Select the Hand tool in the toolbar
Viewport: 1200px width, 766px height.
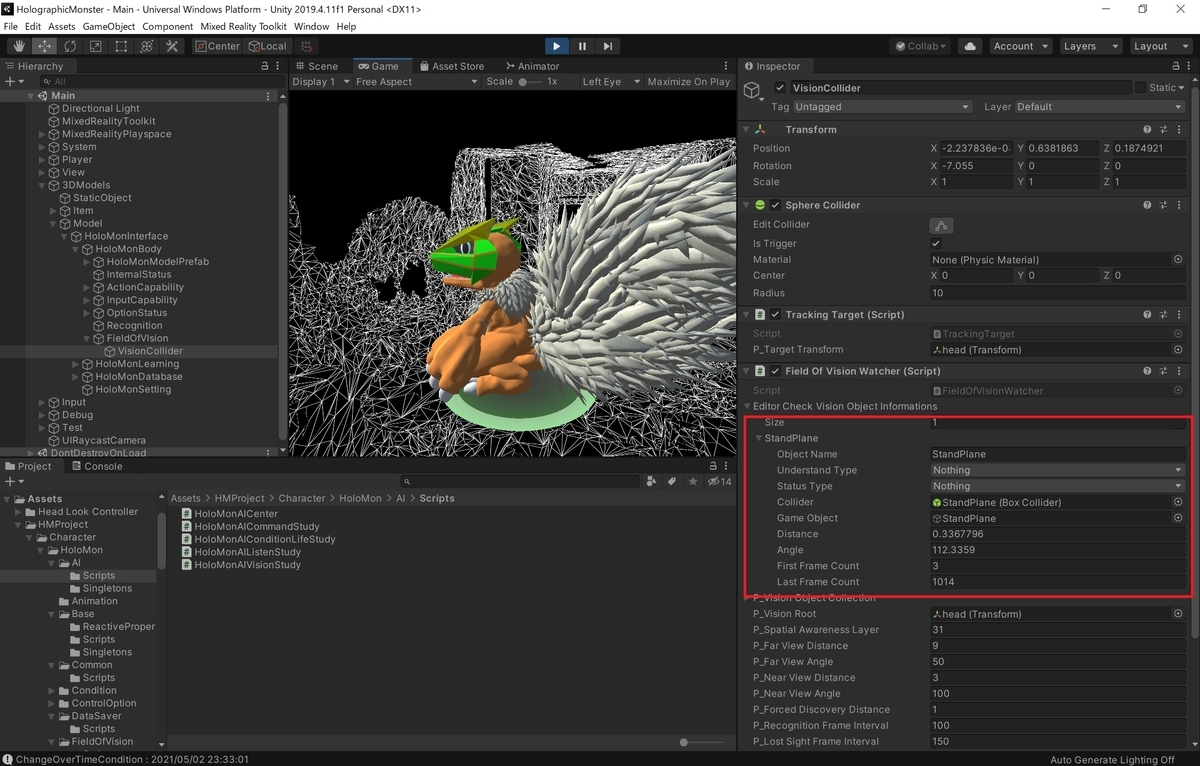19,46
